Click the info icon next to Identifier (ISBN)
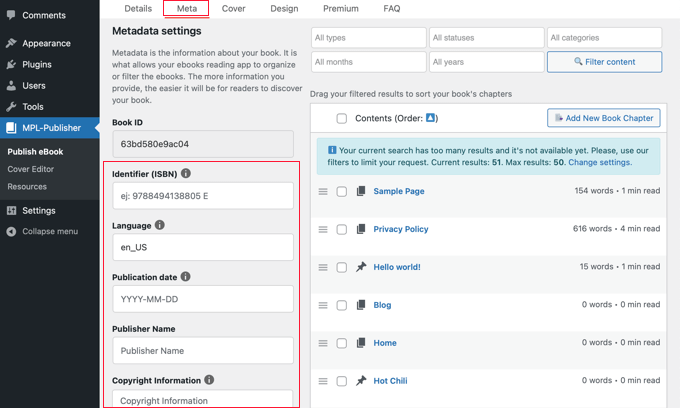 (186, 173)
